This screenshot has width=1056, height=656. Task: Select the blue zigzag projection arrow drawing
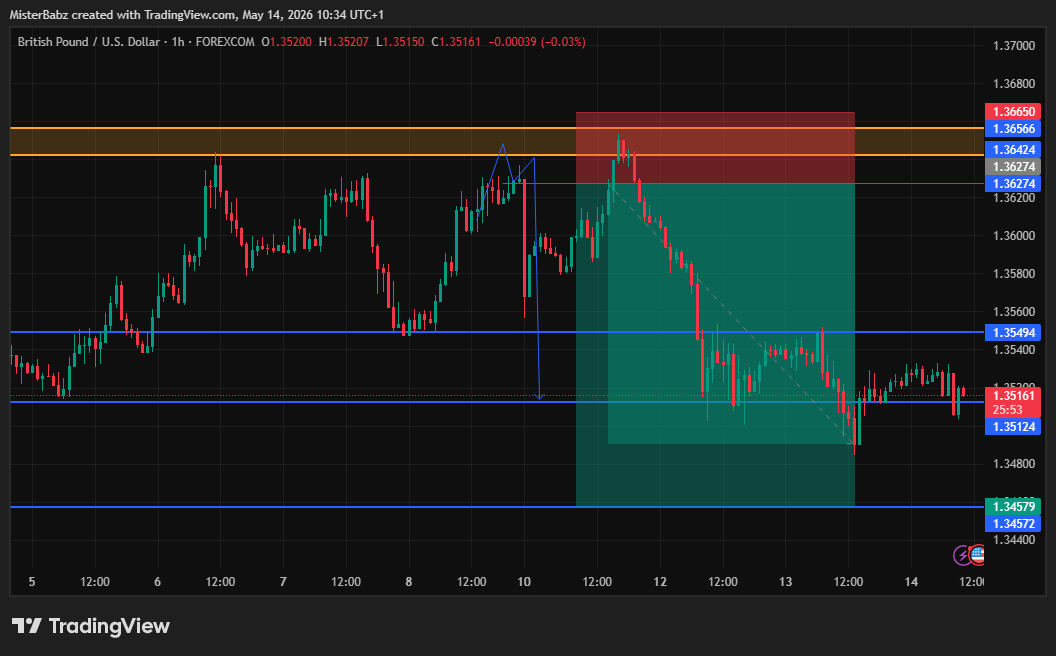coord(536,269)
